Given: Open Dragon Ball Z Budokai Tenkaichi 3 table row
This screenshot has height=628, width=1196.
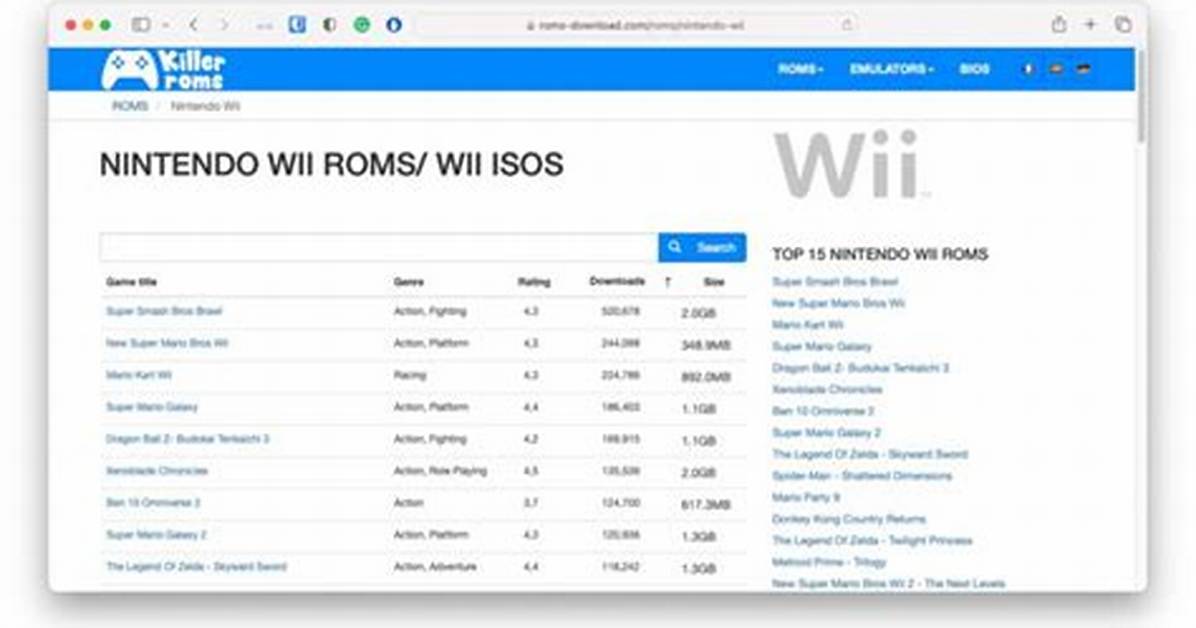Looking at the screenshot, I should pyautogui.click(x=188, y=440).
